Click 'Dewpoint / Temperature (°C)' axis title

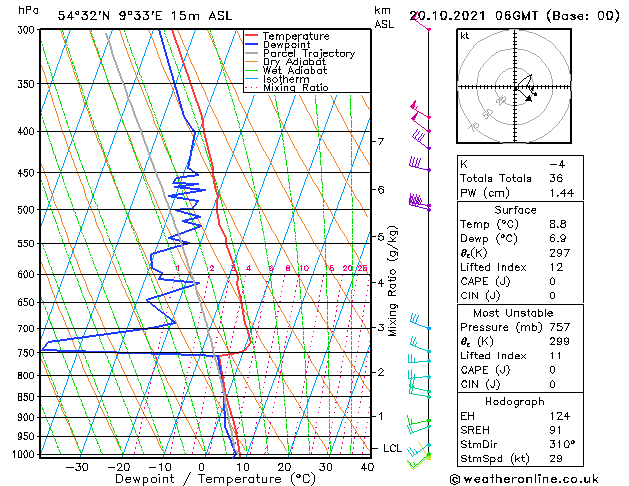[215, 479]
